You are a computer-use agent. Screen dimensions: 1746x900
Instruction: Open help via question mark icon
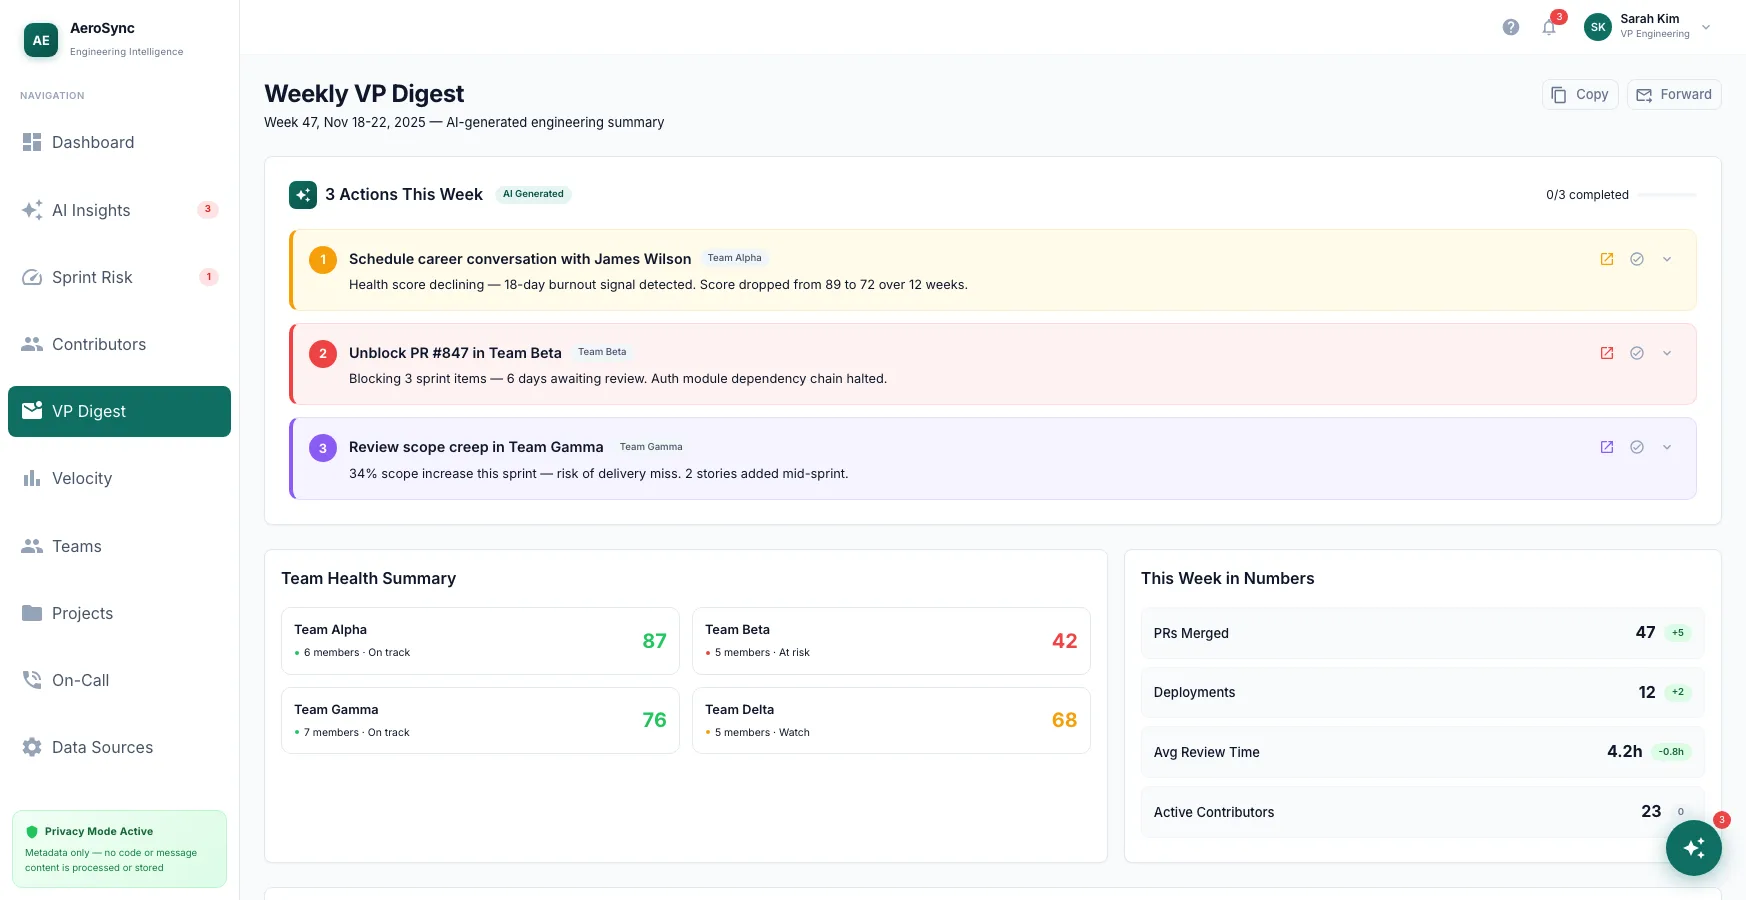[1511, 27]
